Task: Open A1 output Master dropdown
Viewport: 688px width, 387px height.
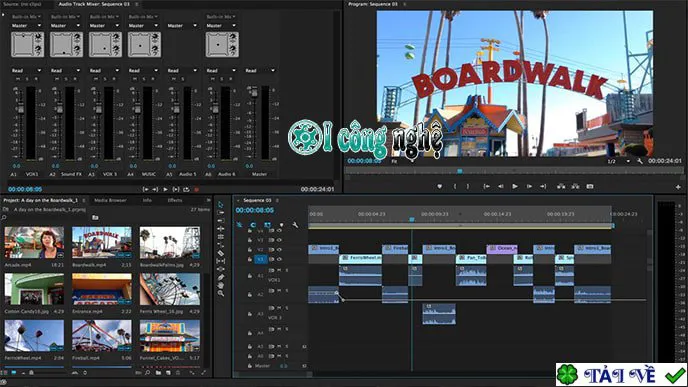Action: pyautogui.click(x=26, y=25)
